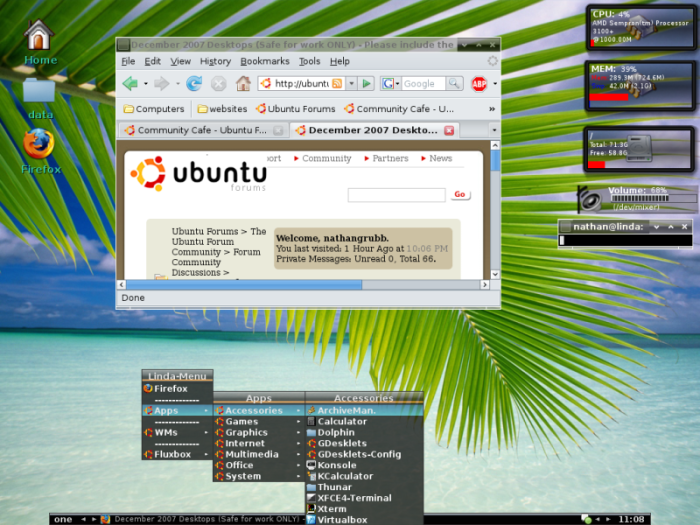
Task: Reload the current page
Action: click(194, 83)
